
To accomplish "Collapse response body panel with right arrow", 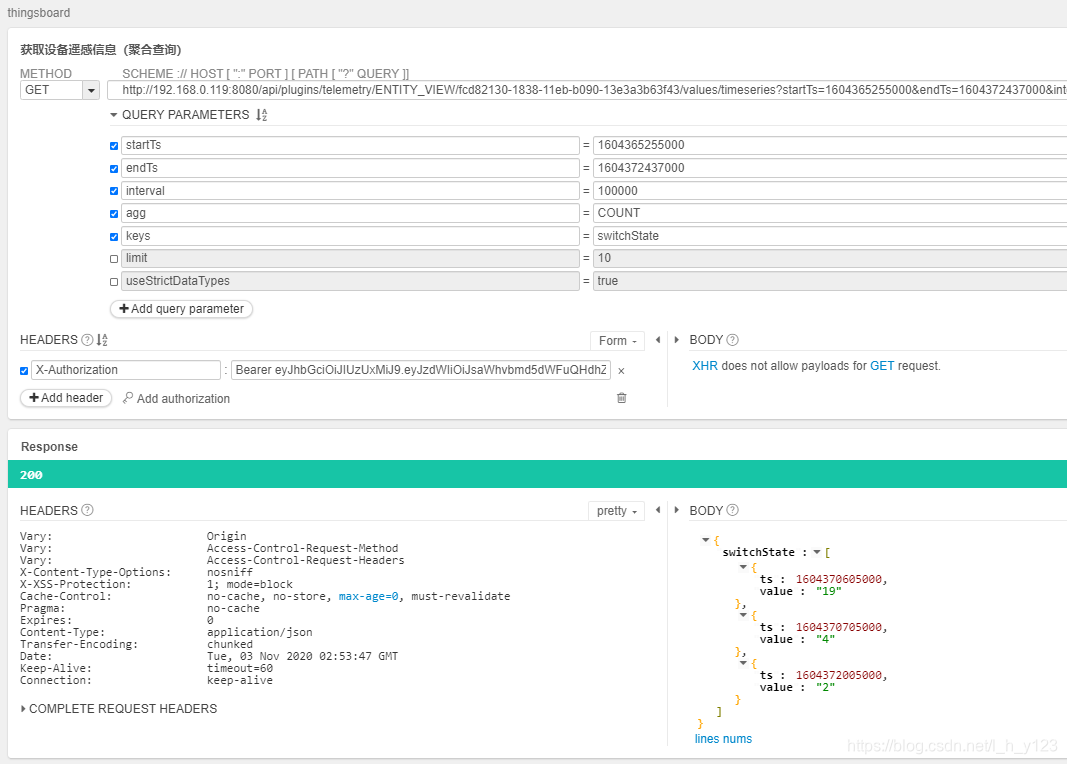I will [x=676, y=510].
